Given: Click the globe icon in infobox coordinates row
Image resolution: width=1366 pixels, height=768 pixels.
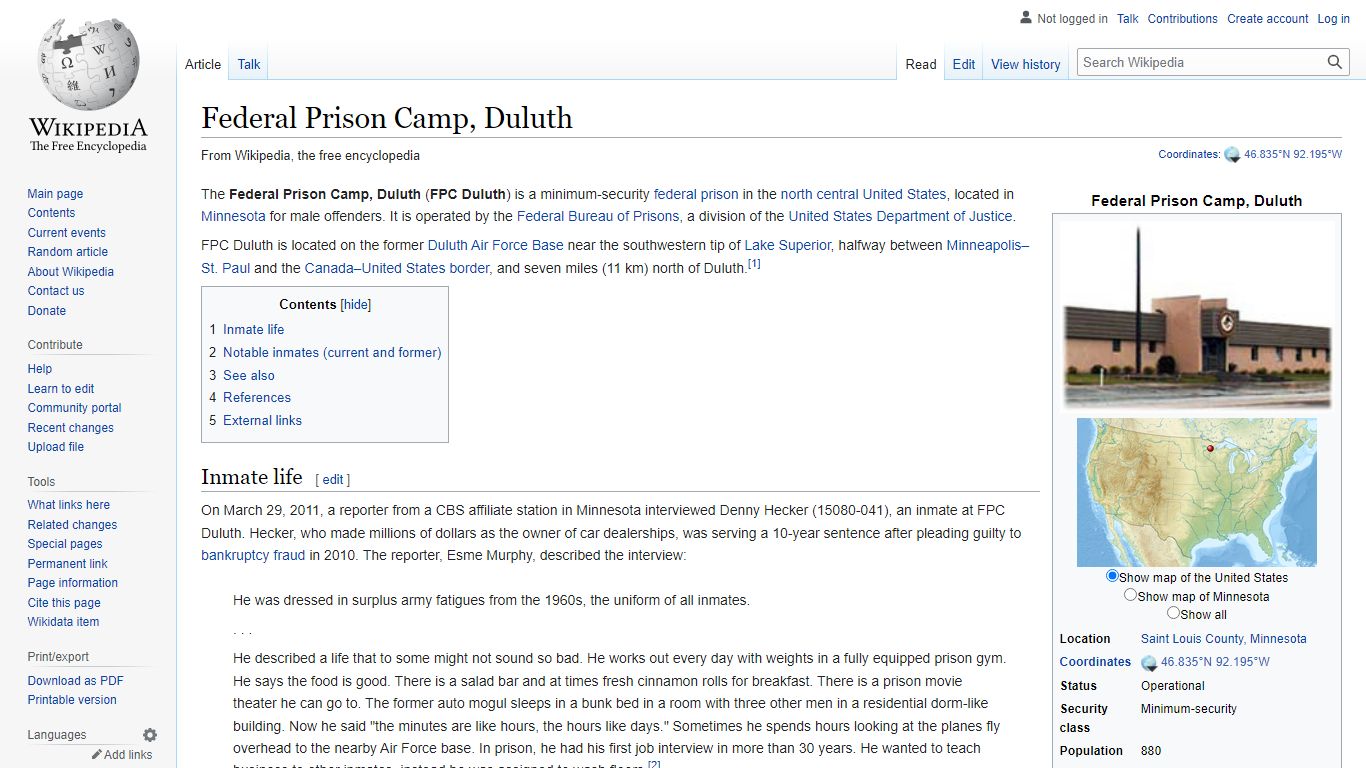Looking at the screenshot, I should [x=1149, y=662].
